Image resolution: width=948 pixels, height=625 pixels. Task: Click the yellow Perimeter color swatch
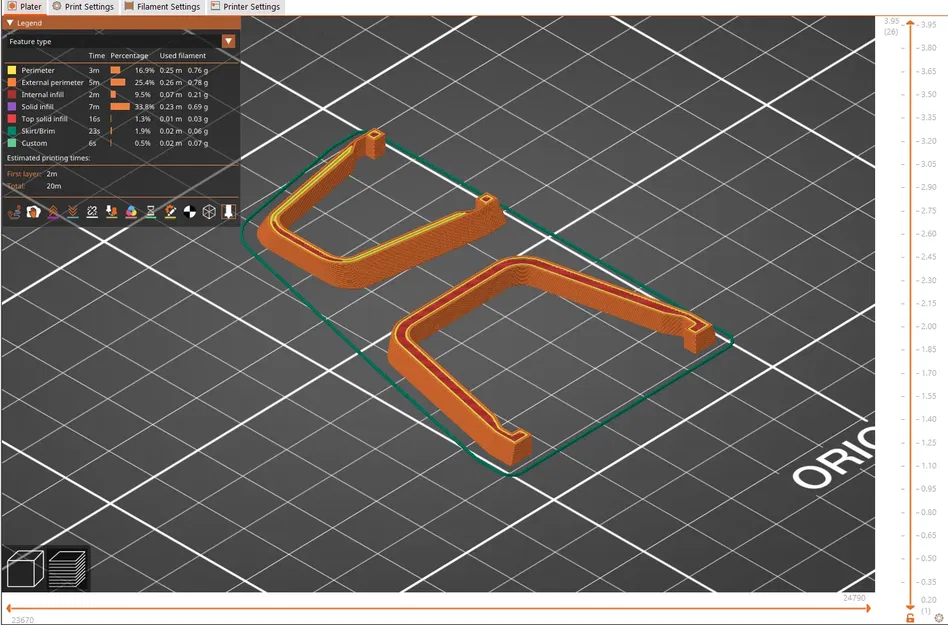pos(11,70)
